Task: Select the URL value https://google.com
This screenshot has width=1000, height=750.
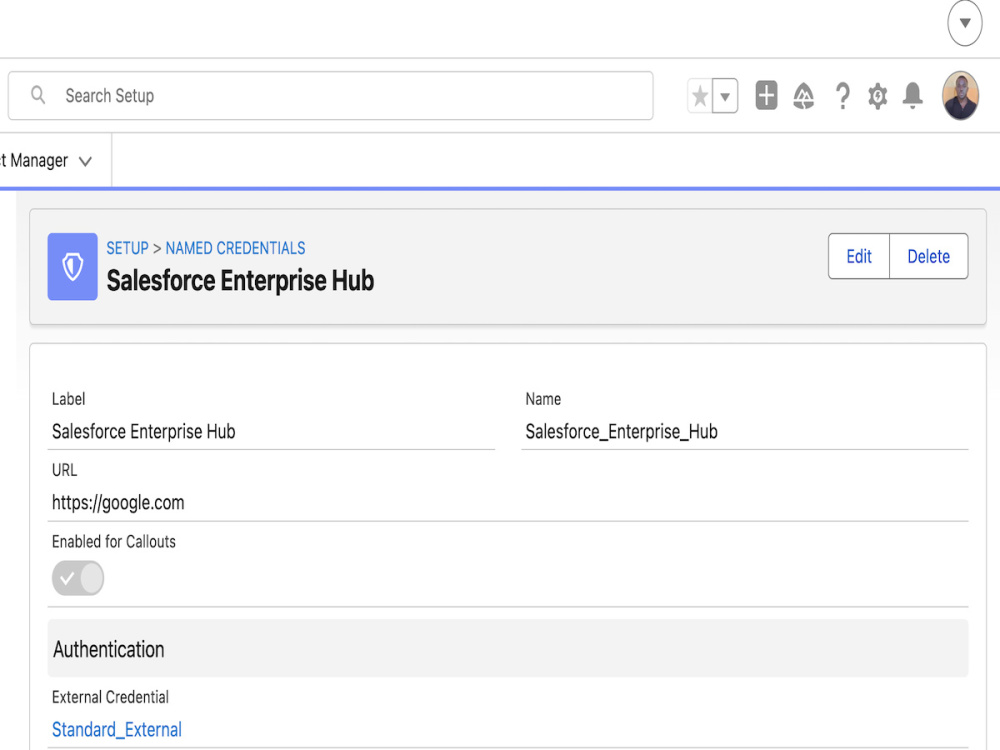Action: 118,503
